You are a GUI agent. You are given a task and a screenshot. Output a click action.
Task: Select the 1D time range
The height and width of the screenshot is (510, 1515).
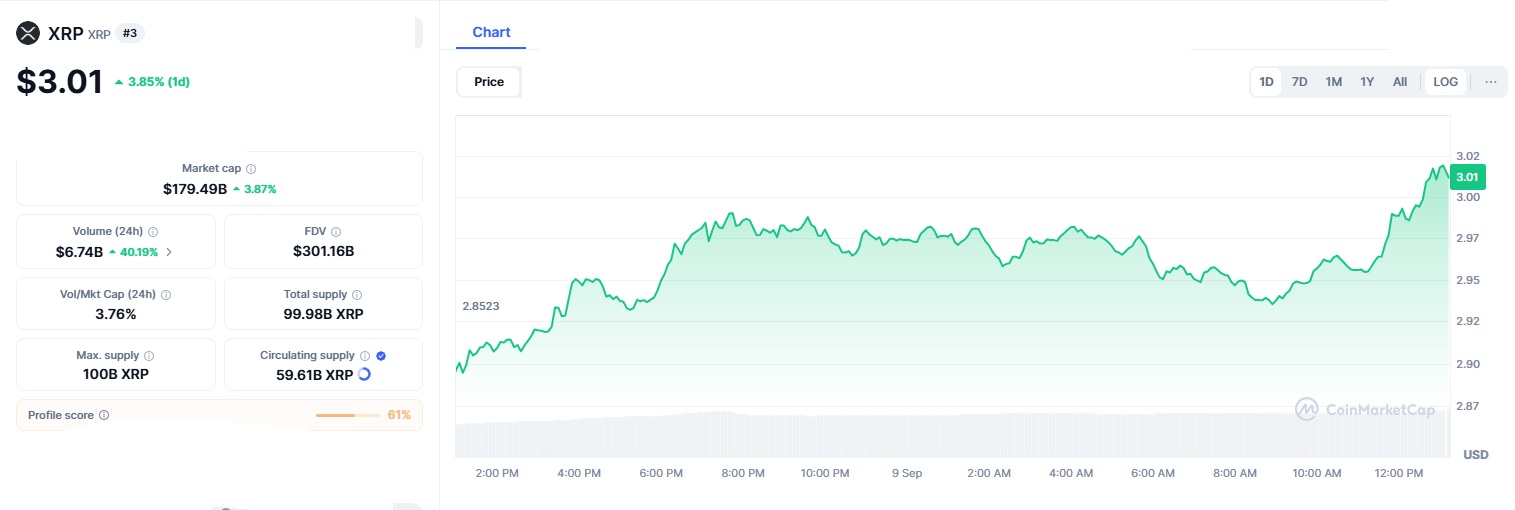[x=1266, y=82]
